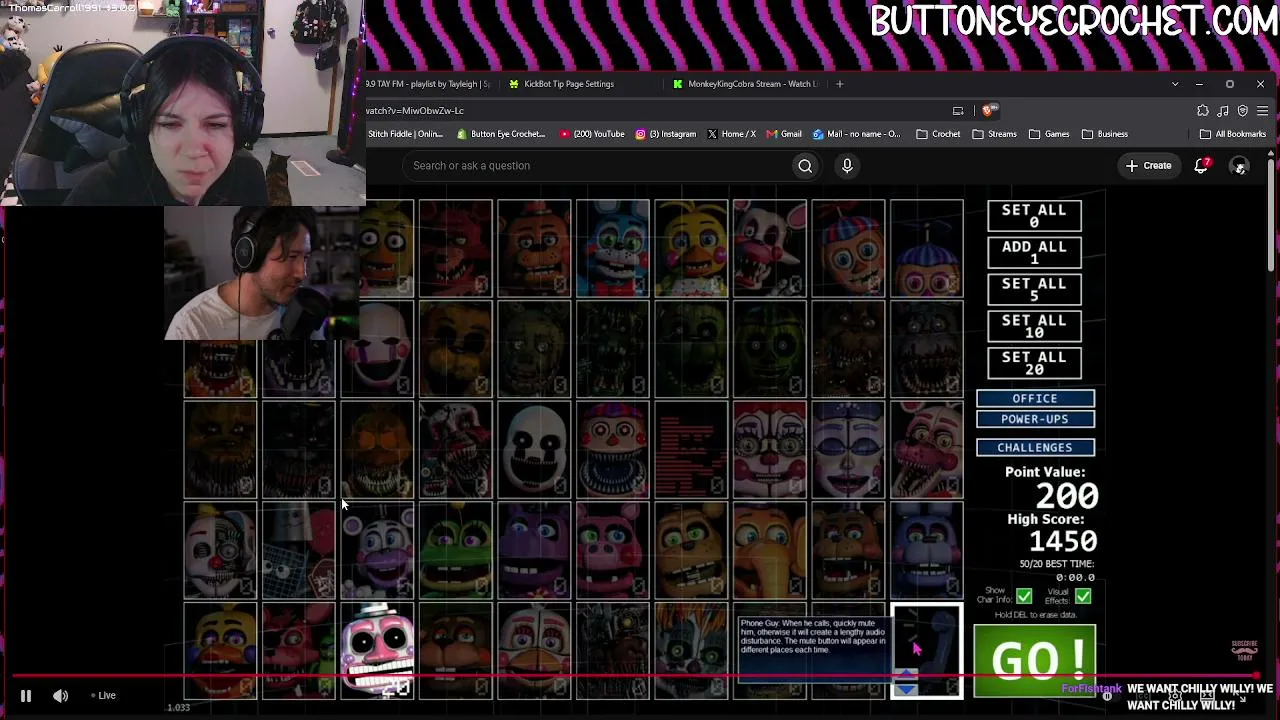Click the SET ALL 0 button
The height and width of the screenshot is (720, 1280).
pyautogui.click(x=1034, y=216)
